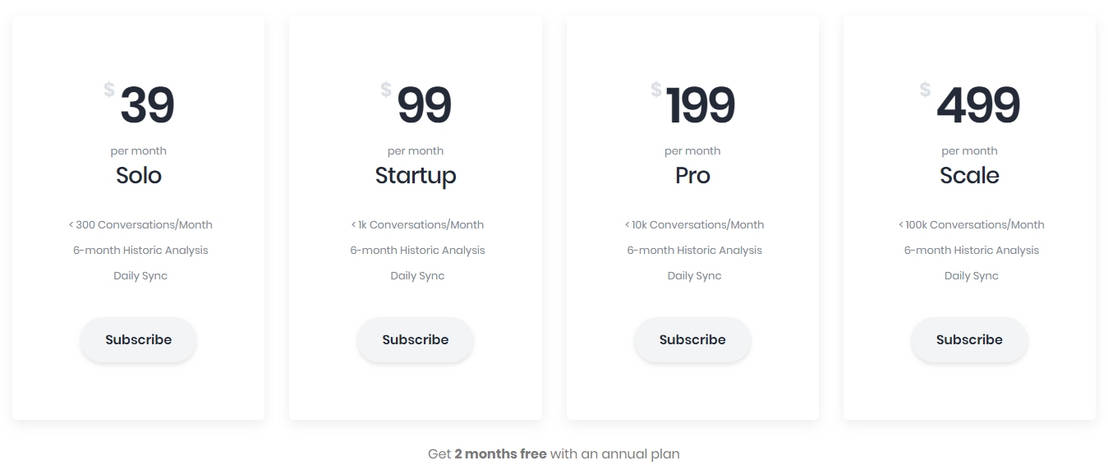1108x475 pixels.
Task: Click the $39 price of Solo
Action: click(x=146, y=106)
